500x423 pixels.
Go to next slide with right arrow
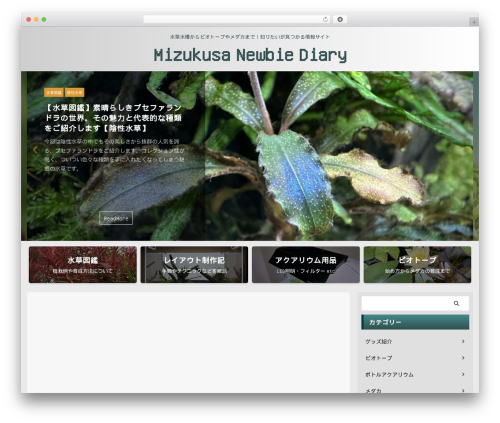(468, 150)
